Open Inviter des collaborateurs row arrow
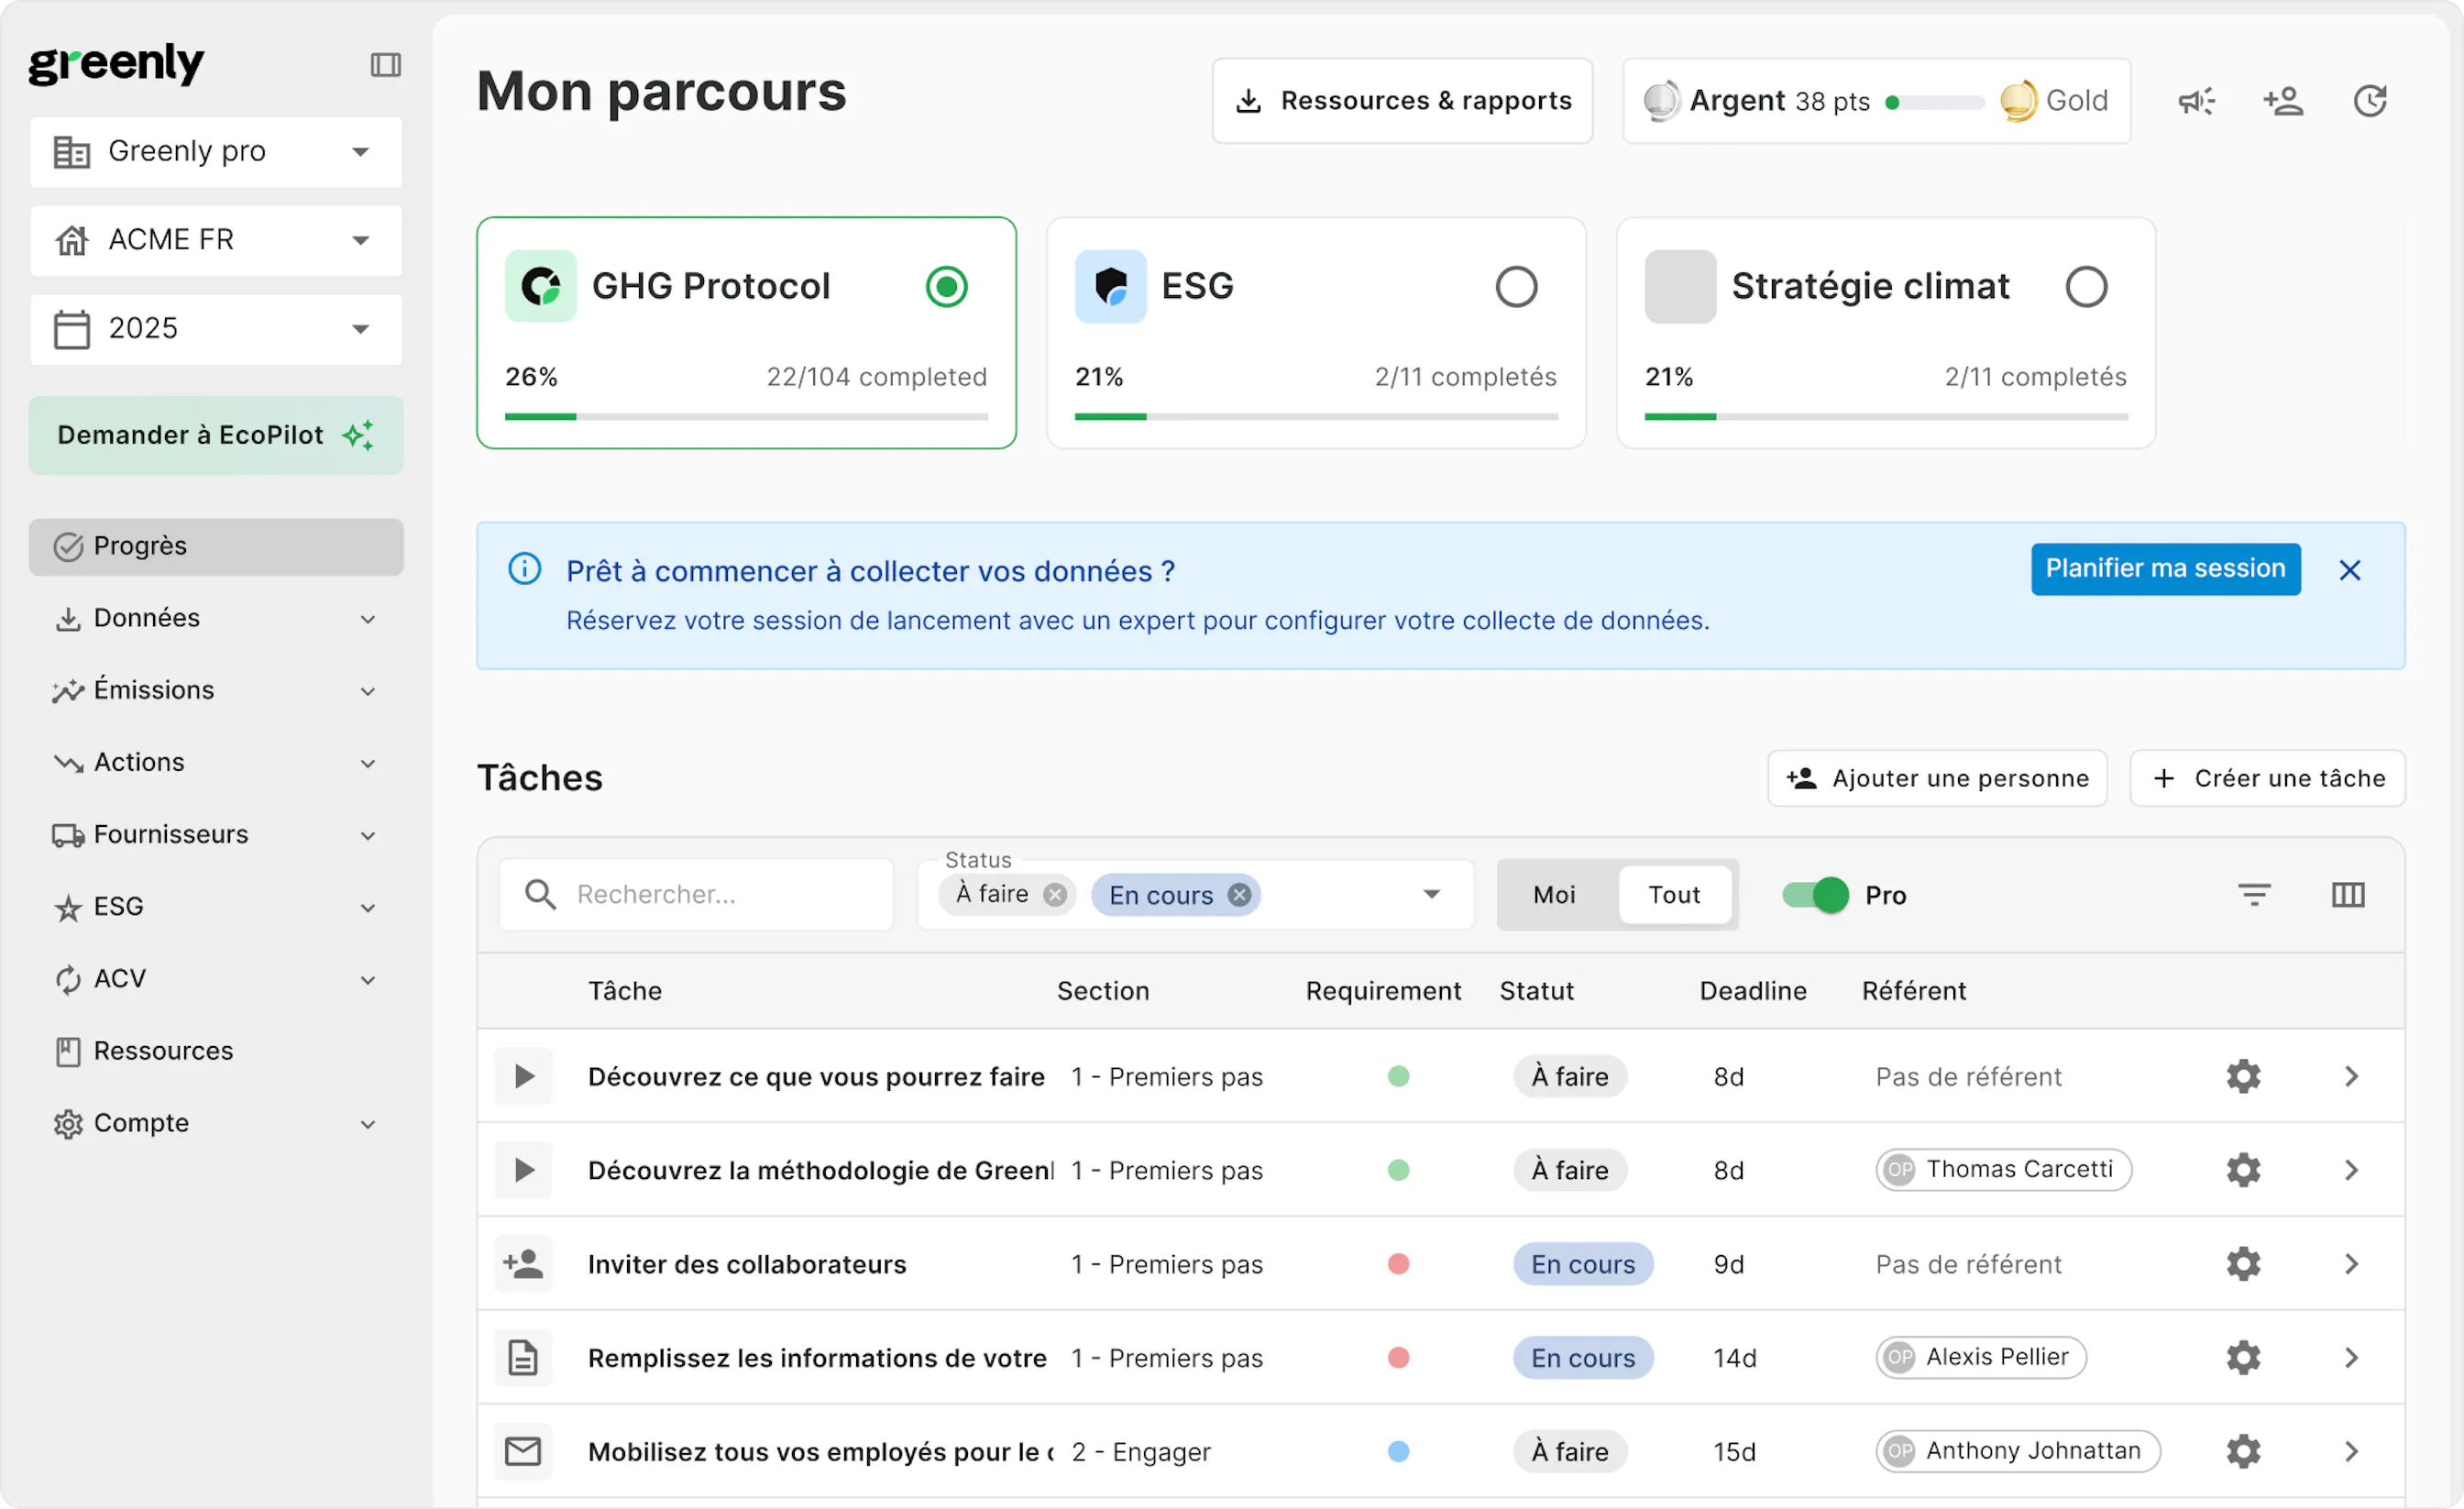The width and height of the screenshot is (2464, 1509). tap(2351, 1263)
